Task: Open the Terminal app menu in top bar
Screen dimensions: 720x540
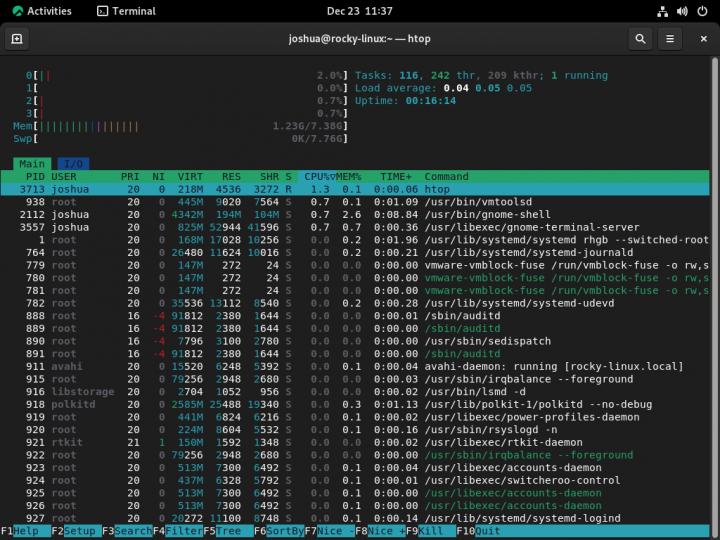Action: coord(127,11)
